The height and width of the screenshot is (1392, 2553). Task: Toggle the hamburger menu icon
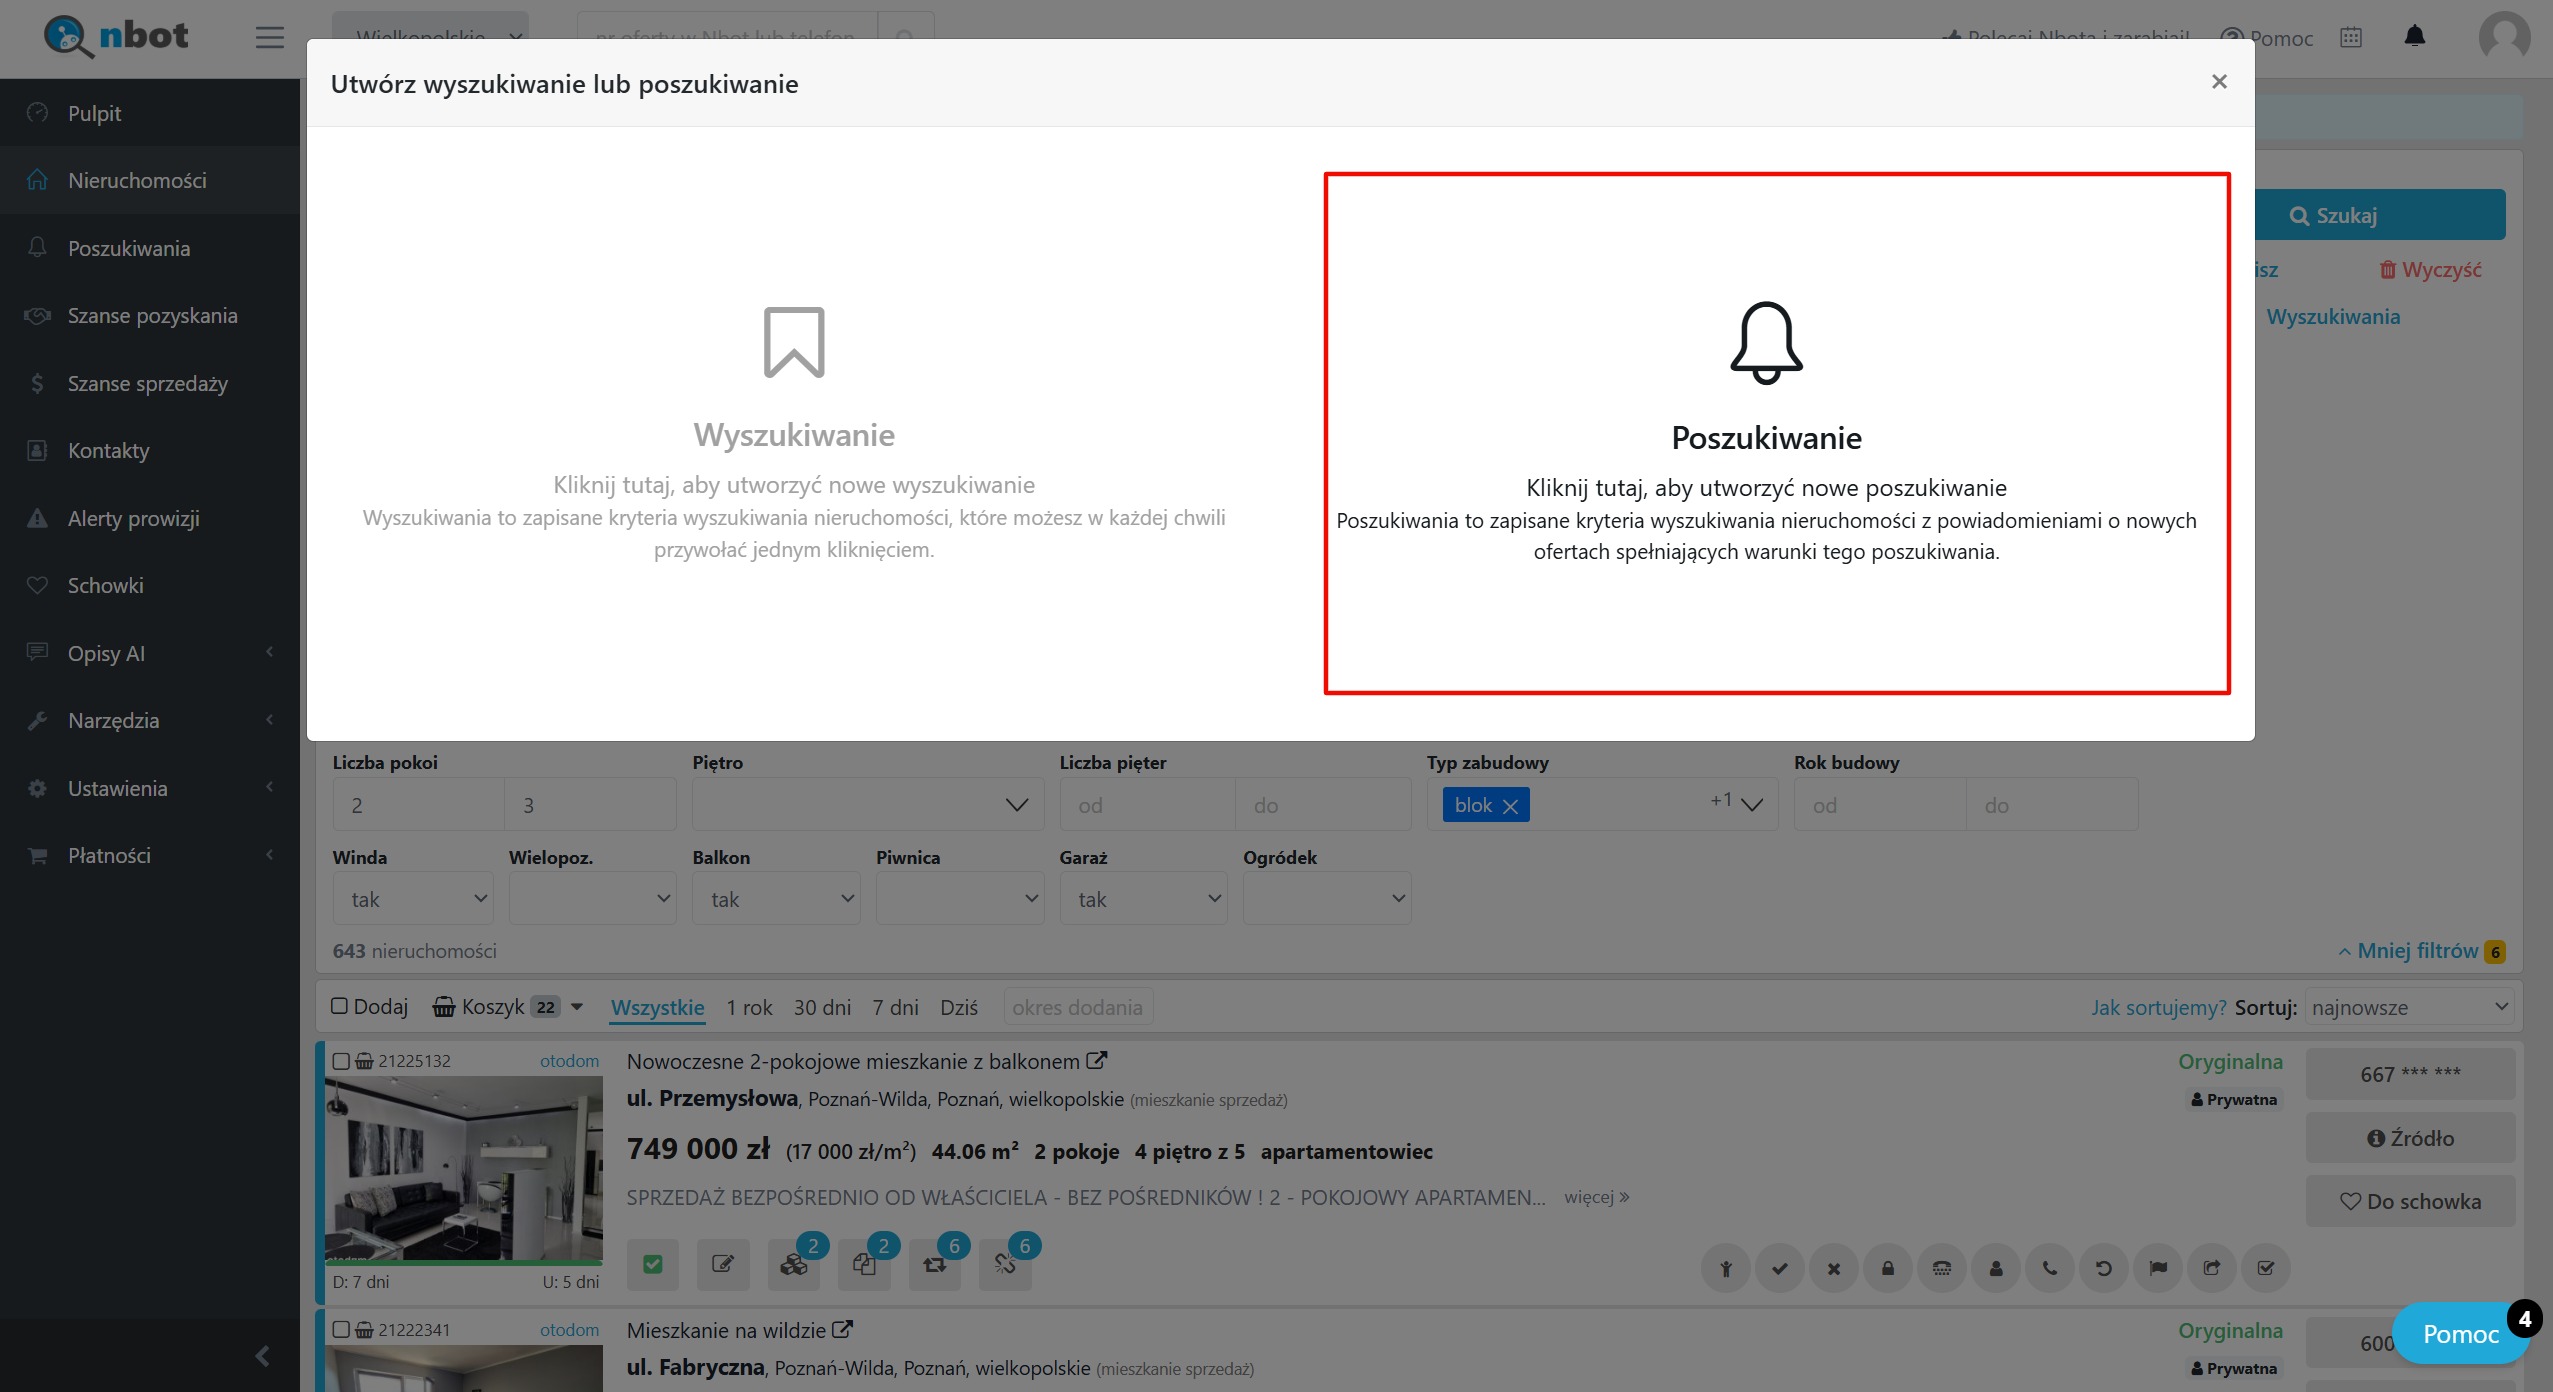269,37
